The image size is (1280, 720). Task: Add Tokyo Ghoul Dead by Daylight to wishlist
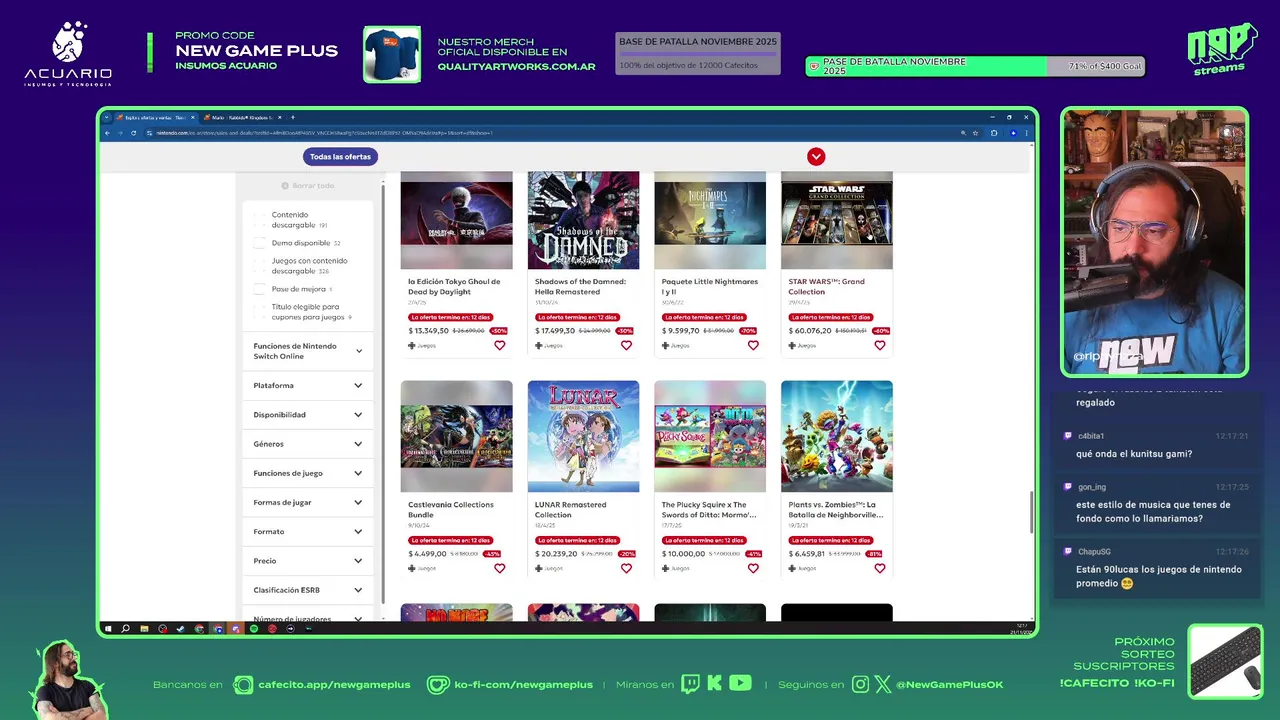[499, 345]
